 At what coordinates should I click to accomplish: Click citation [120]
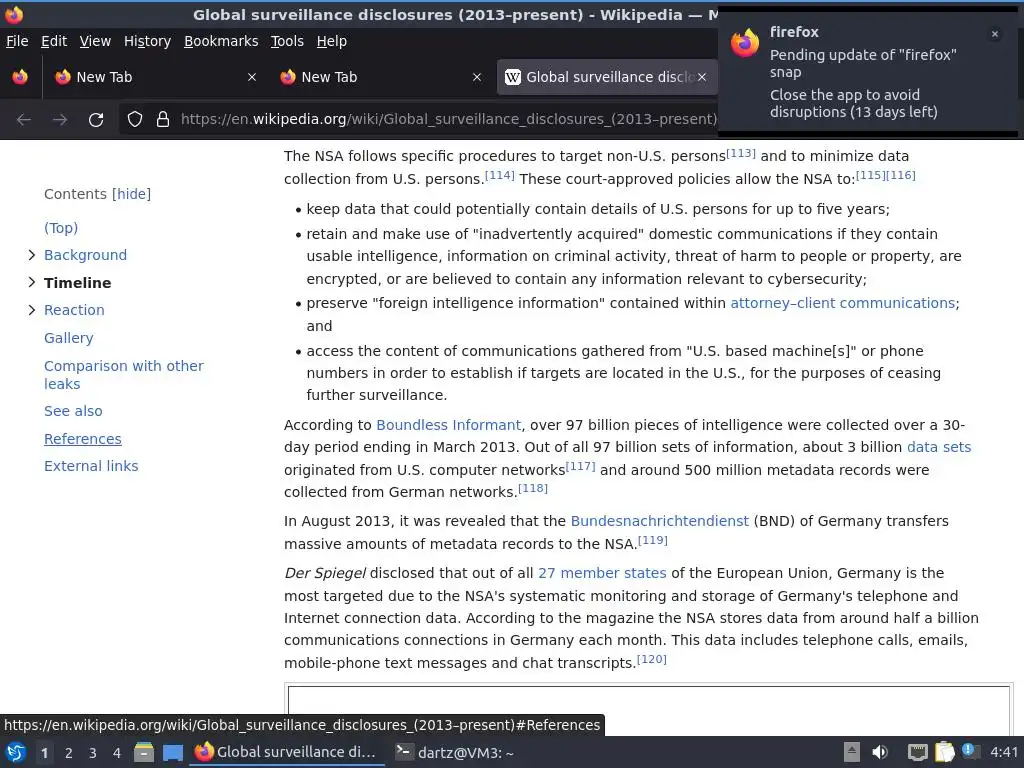pos(652,660)
